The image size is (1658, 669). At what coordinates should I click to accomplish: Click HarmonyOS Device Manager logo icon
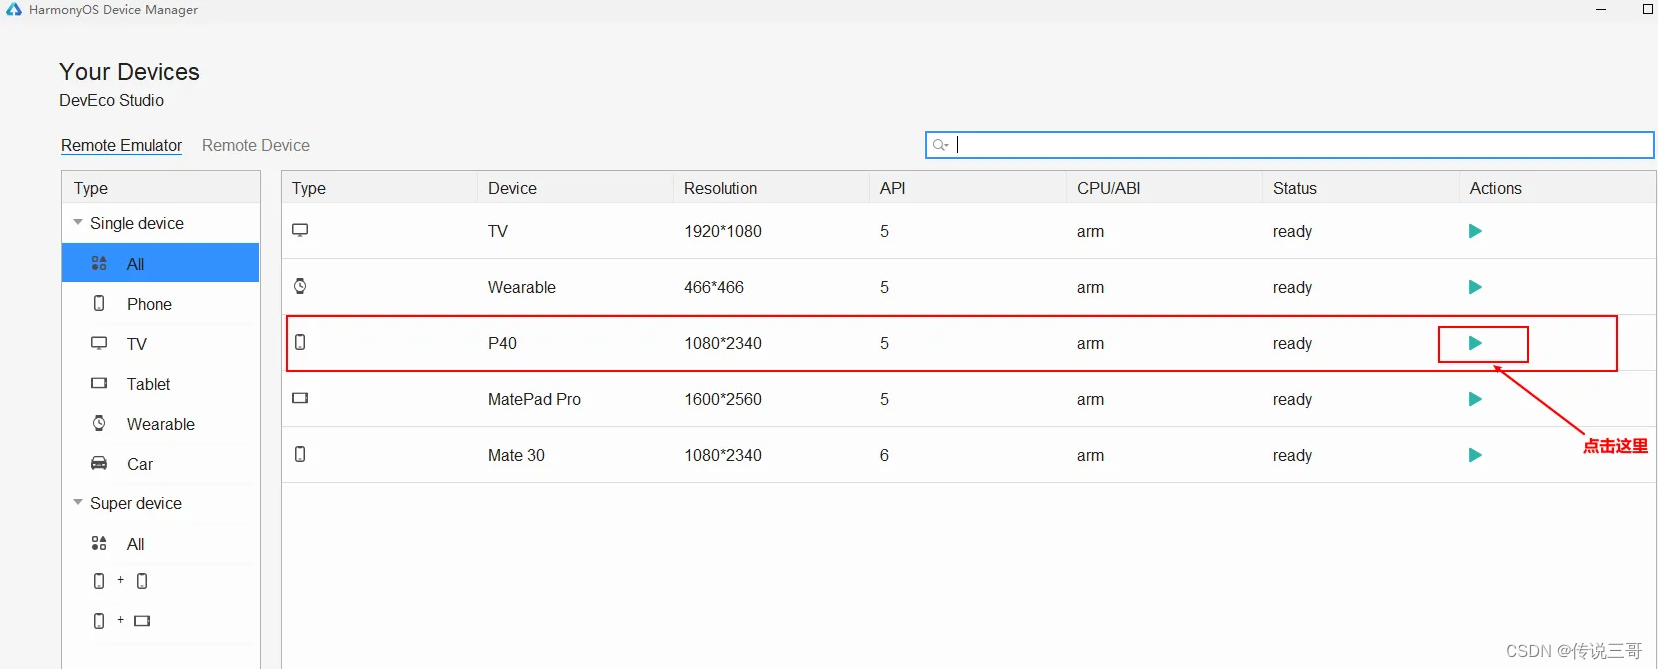coord(14,9)
